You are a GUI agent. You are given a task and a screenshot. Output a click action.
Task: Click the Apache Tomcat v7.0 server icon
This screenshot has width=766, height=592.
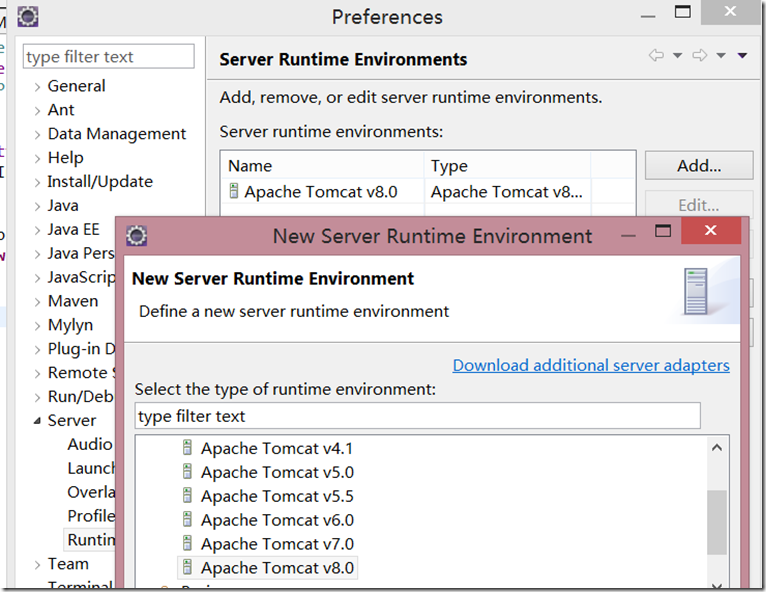pyautogui.click(x=187, y=543)
